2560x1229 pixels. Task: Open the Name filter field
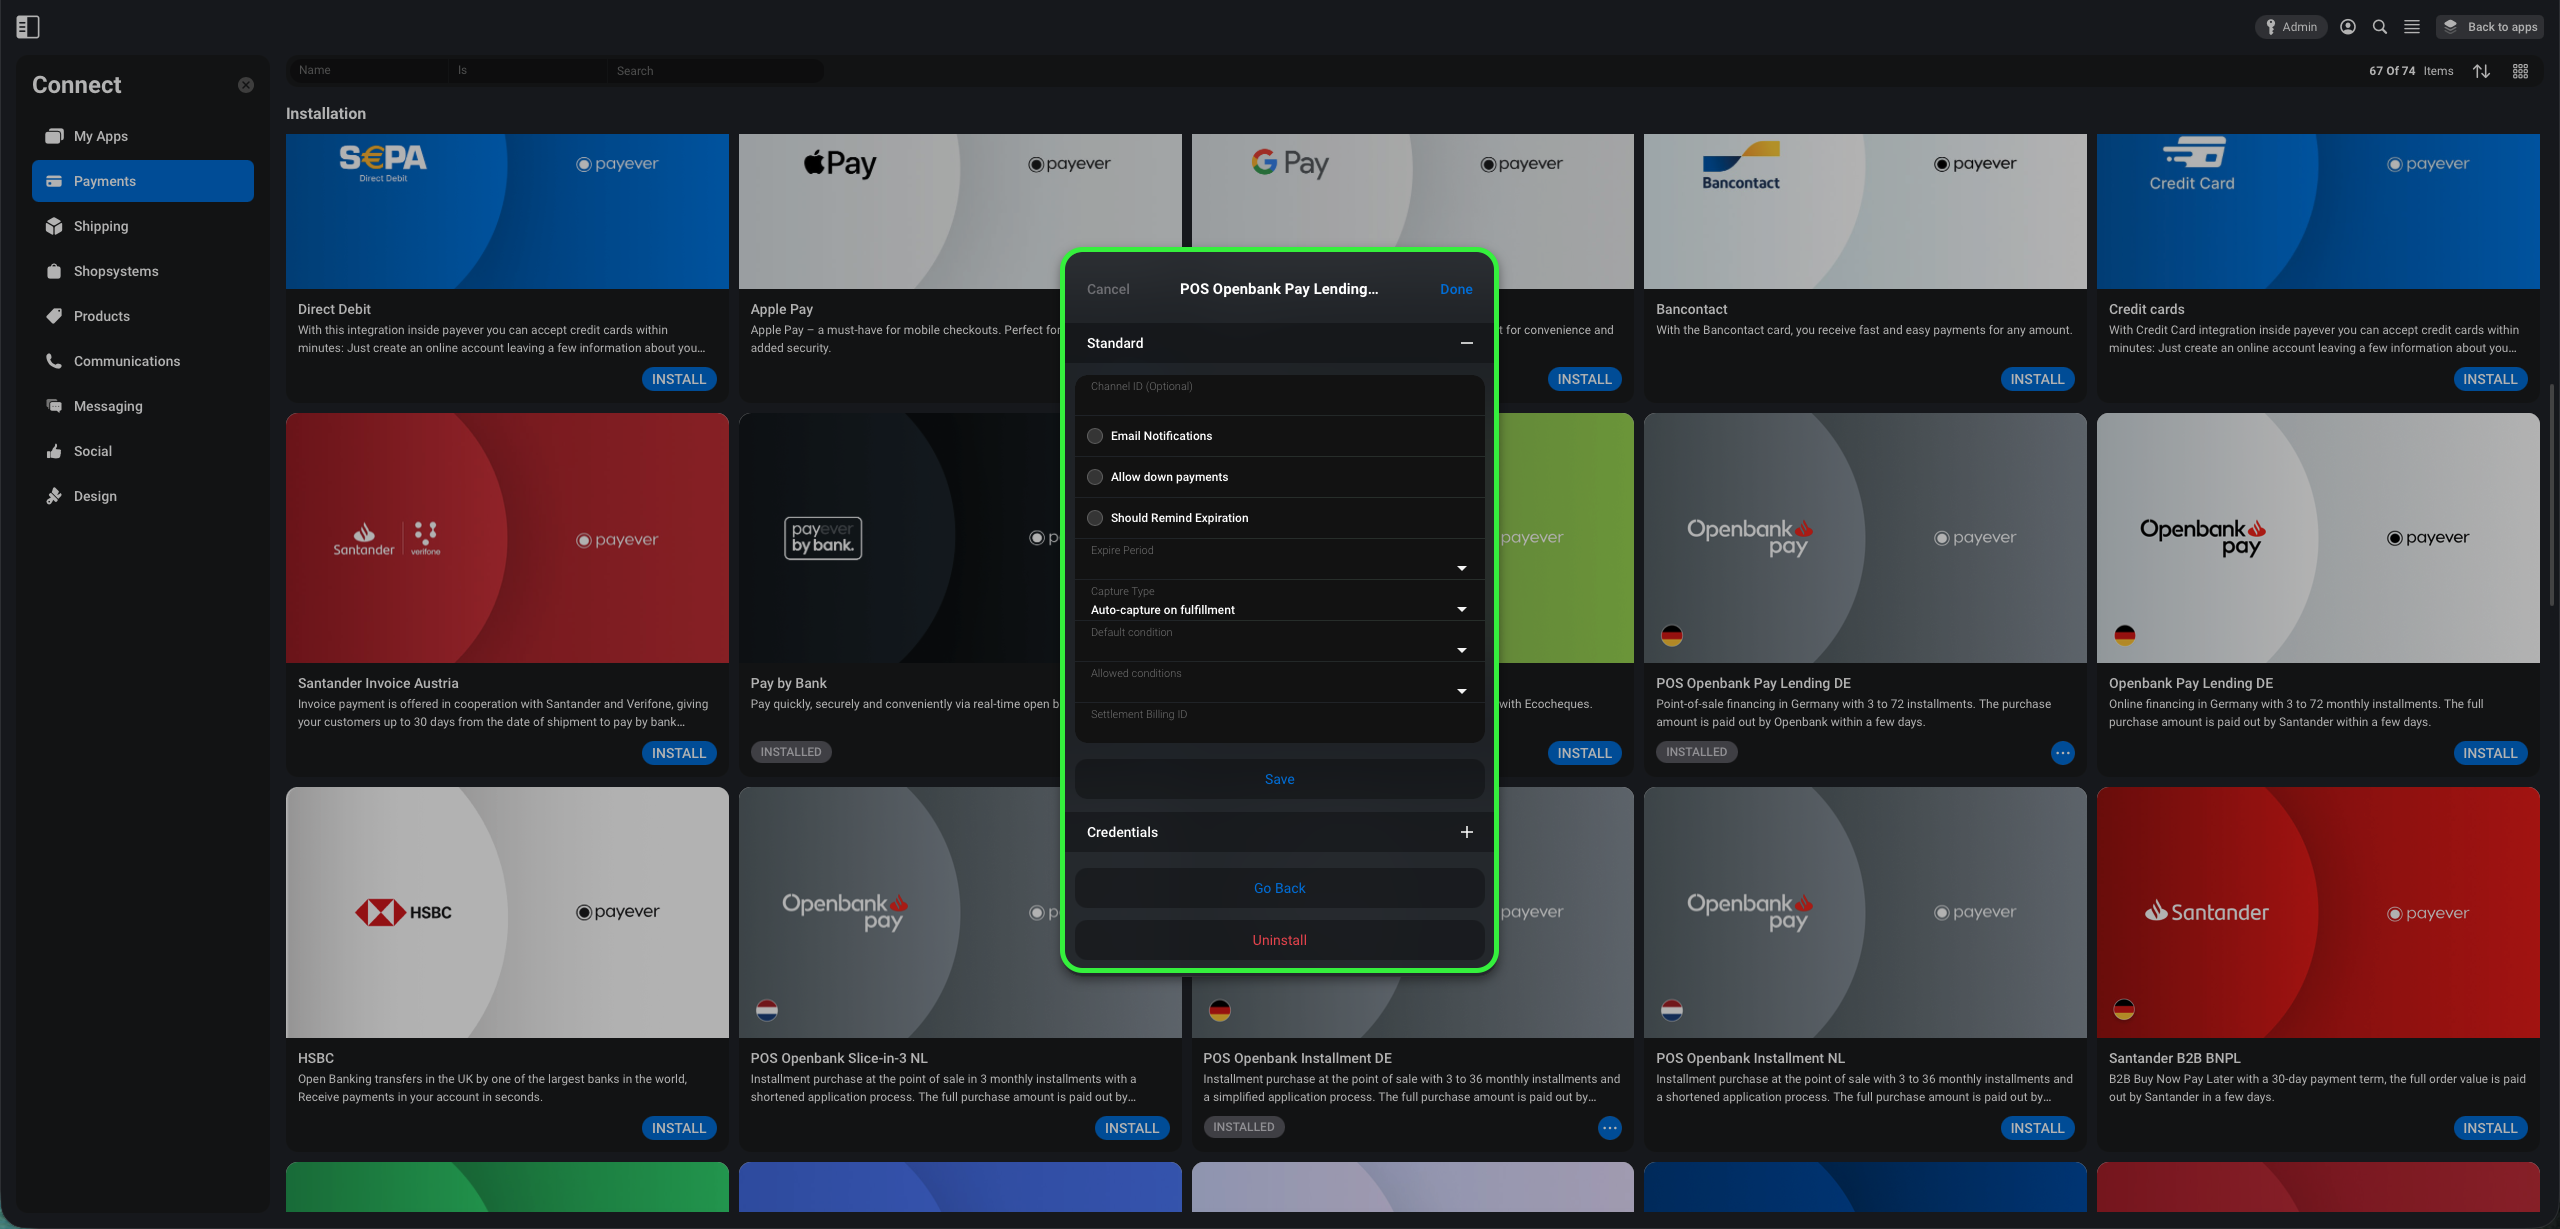[368, 70]
